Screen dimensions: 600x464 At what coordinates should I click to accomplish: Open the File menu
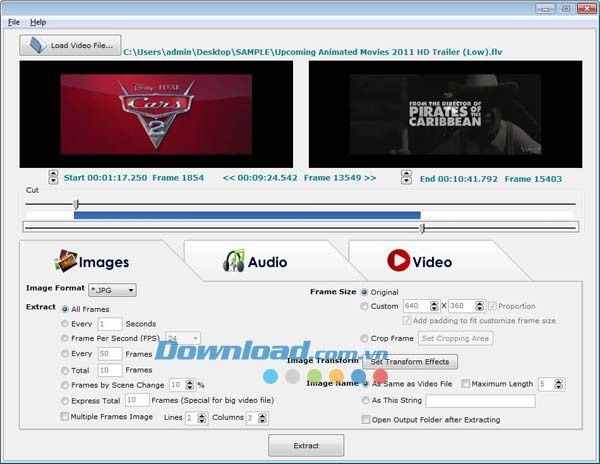coord(14,22)
